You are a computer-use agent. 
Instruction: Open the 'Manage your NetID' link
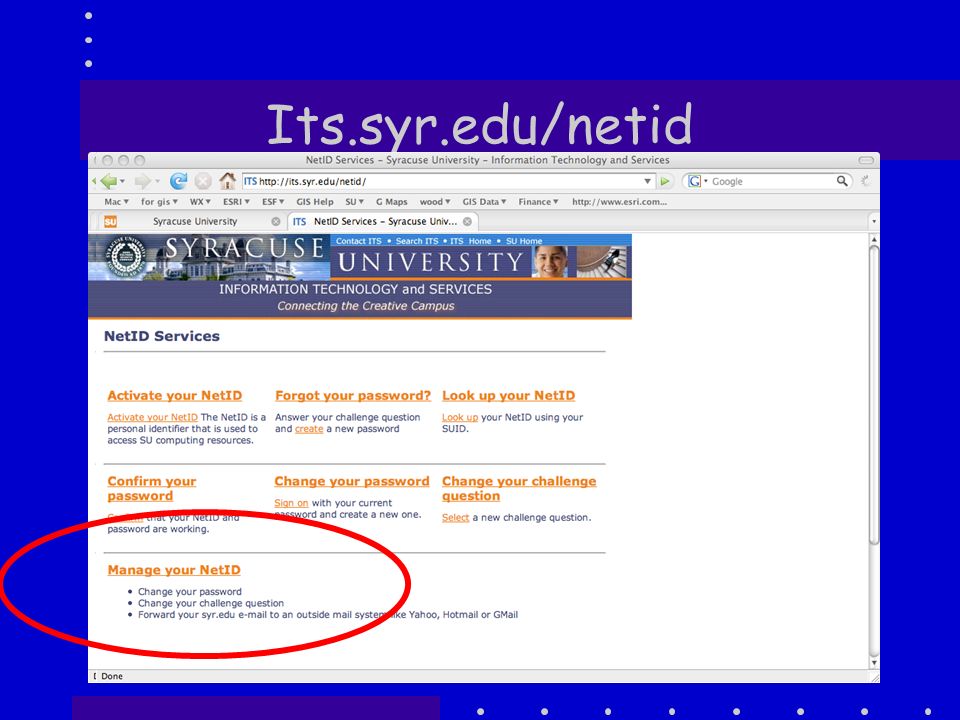(x=174, y=570)
